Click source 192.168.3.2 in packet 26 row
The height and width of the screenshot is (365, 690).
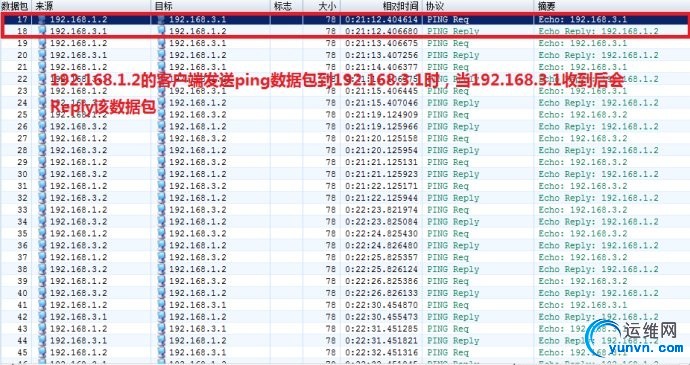[78, 126]
